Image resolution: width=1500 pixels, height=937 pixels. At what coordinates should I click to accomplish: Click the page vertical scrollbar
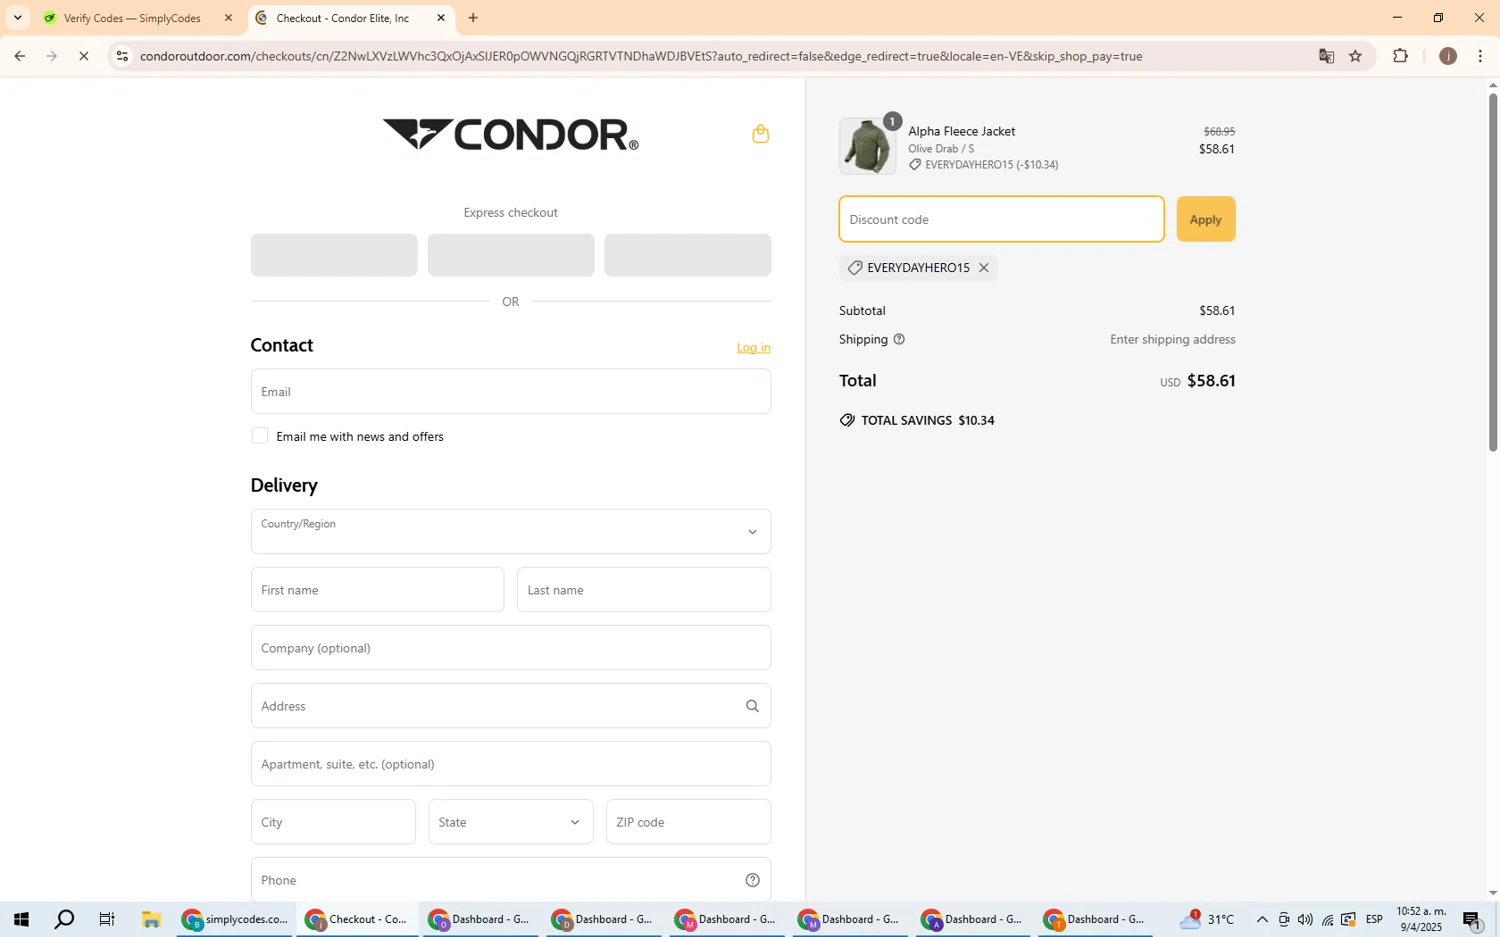[x=1493, y=270]
